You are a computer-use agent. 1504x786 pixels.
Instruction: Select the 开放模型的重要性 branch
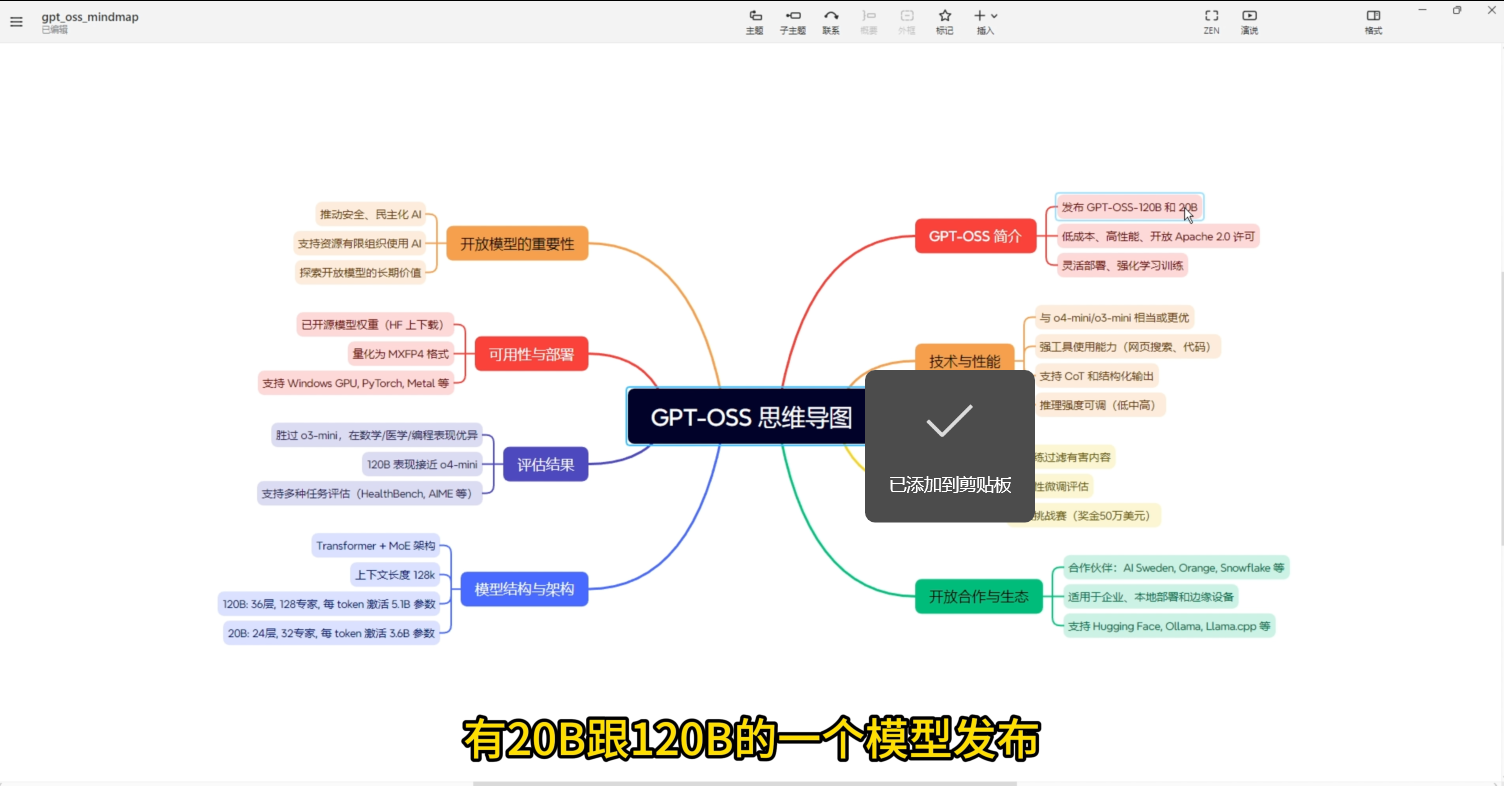tap(517, 243)
